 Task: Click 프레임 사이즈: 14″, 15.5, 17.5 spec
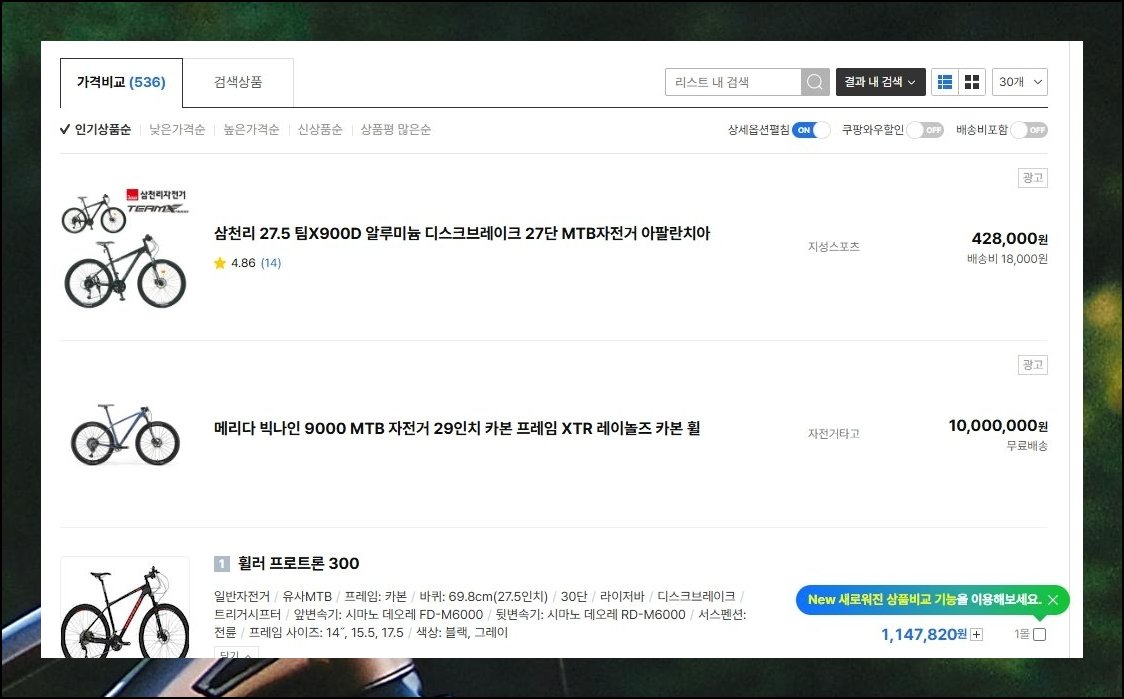[326, 632]
